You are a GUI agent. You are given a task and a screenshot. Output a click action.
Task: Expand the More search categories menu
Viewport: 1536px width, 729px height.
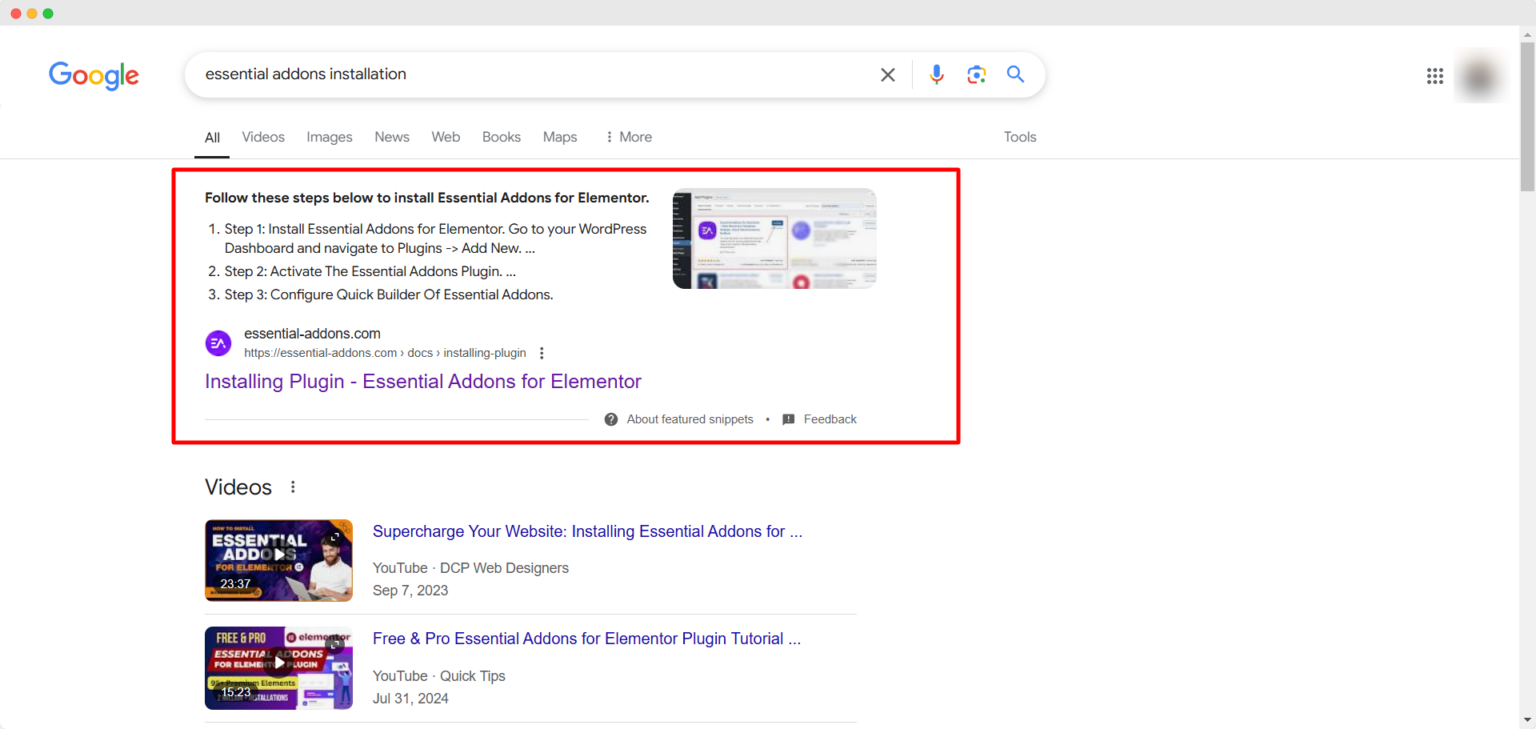tap(628, 137)
